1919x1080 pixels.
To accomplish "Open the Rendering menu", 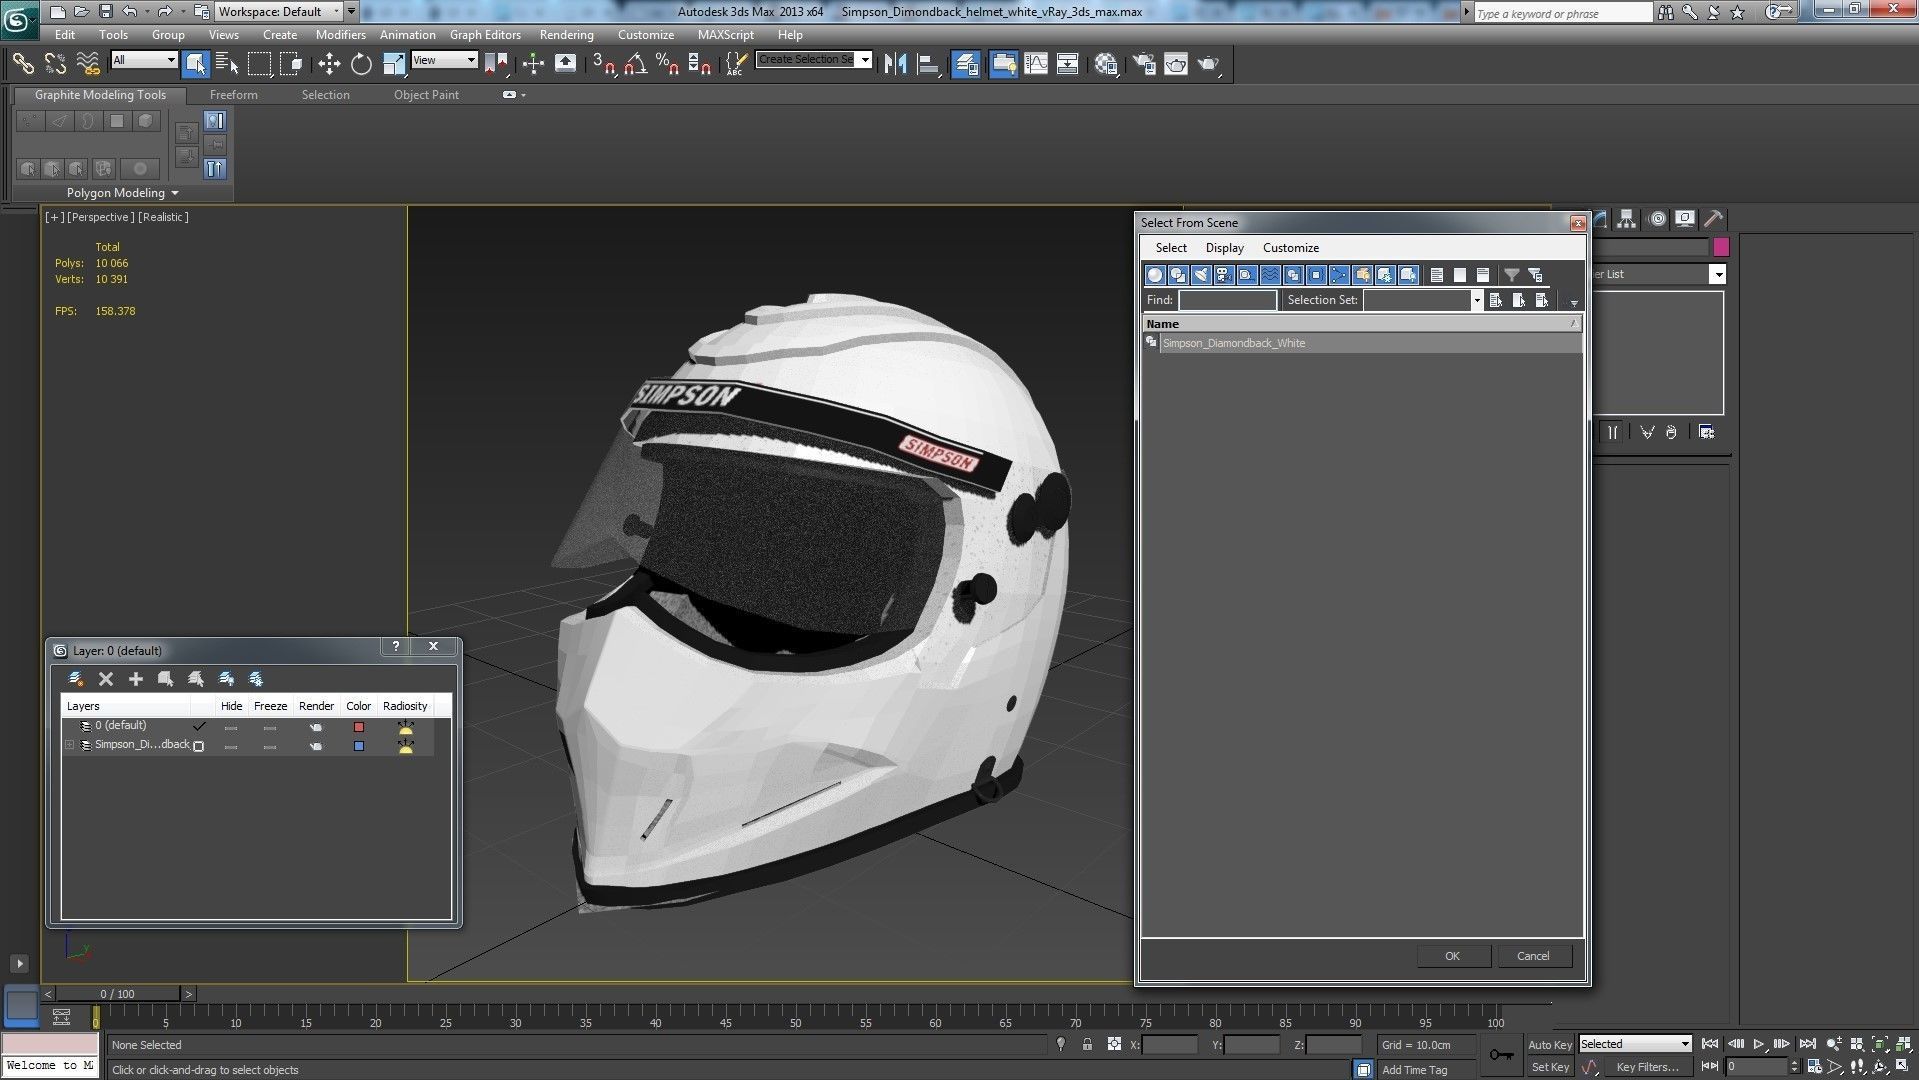I will 566,34.
